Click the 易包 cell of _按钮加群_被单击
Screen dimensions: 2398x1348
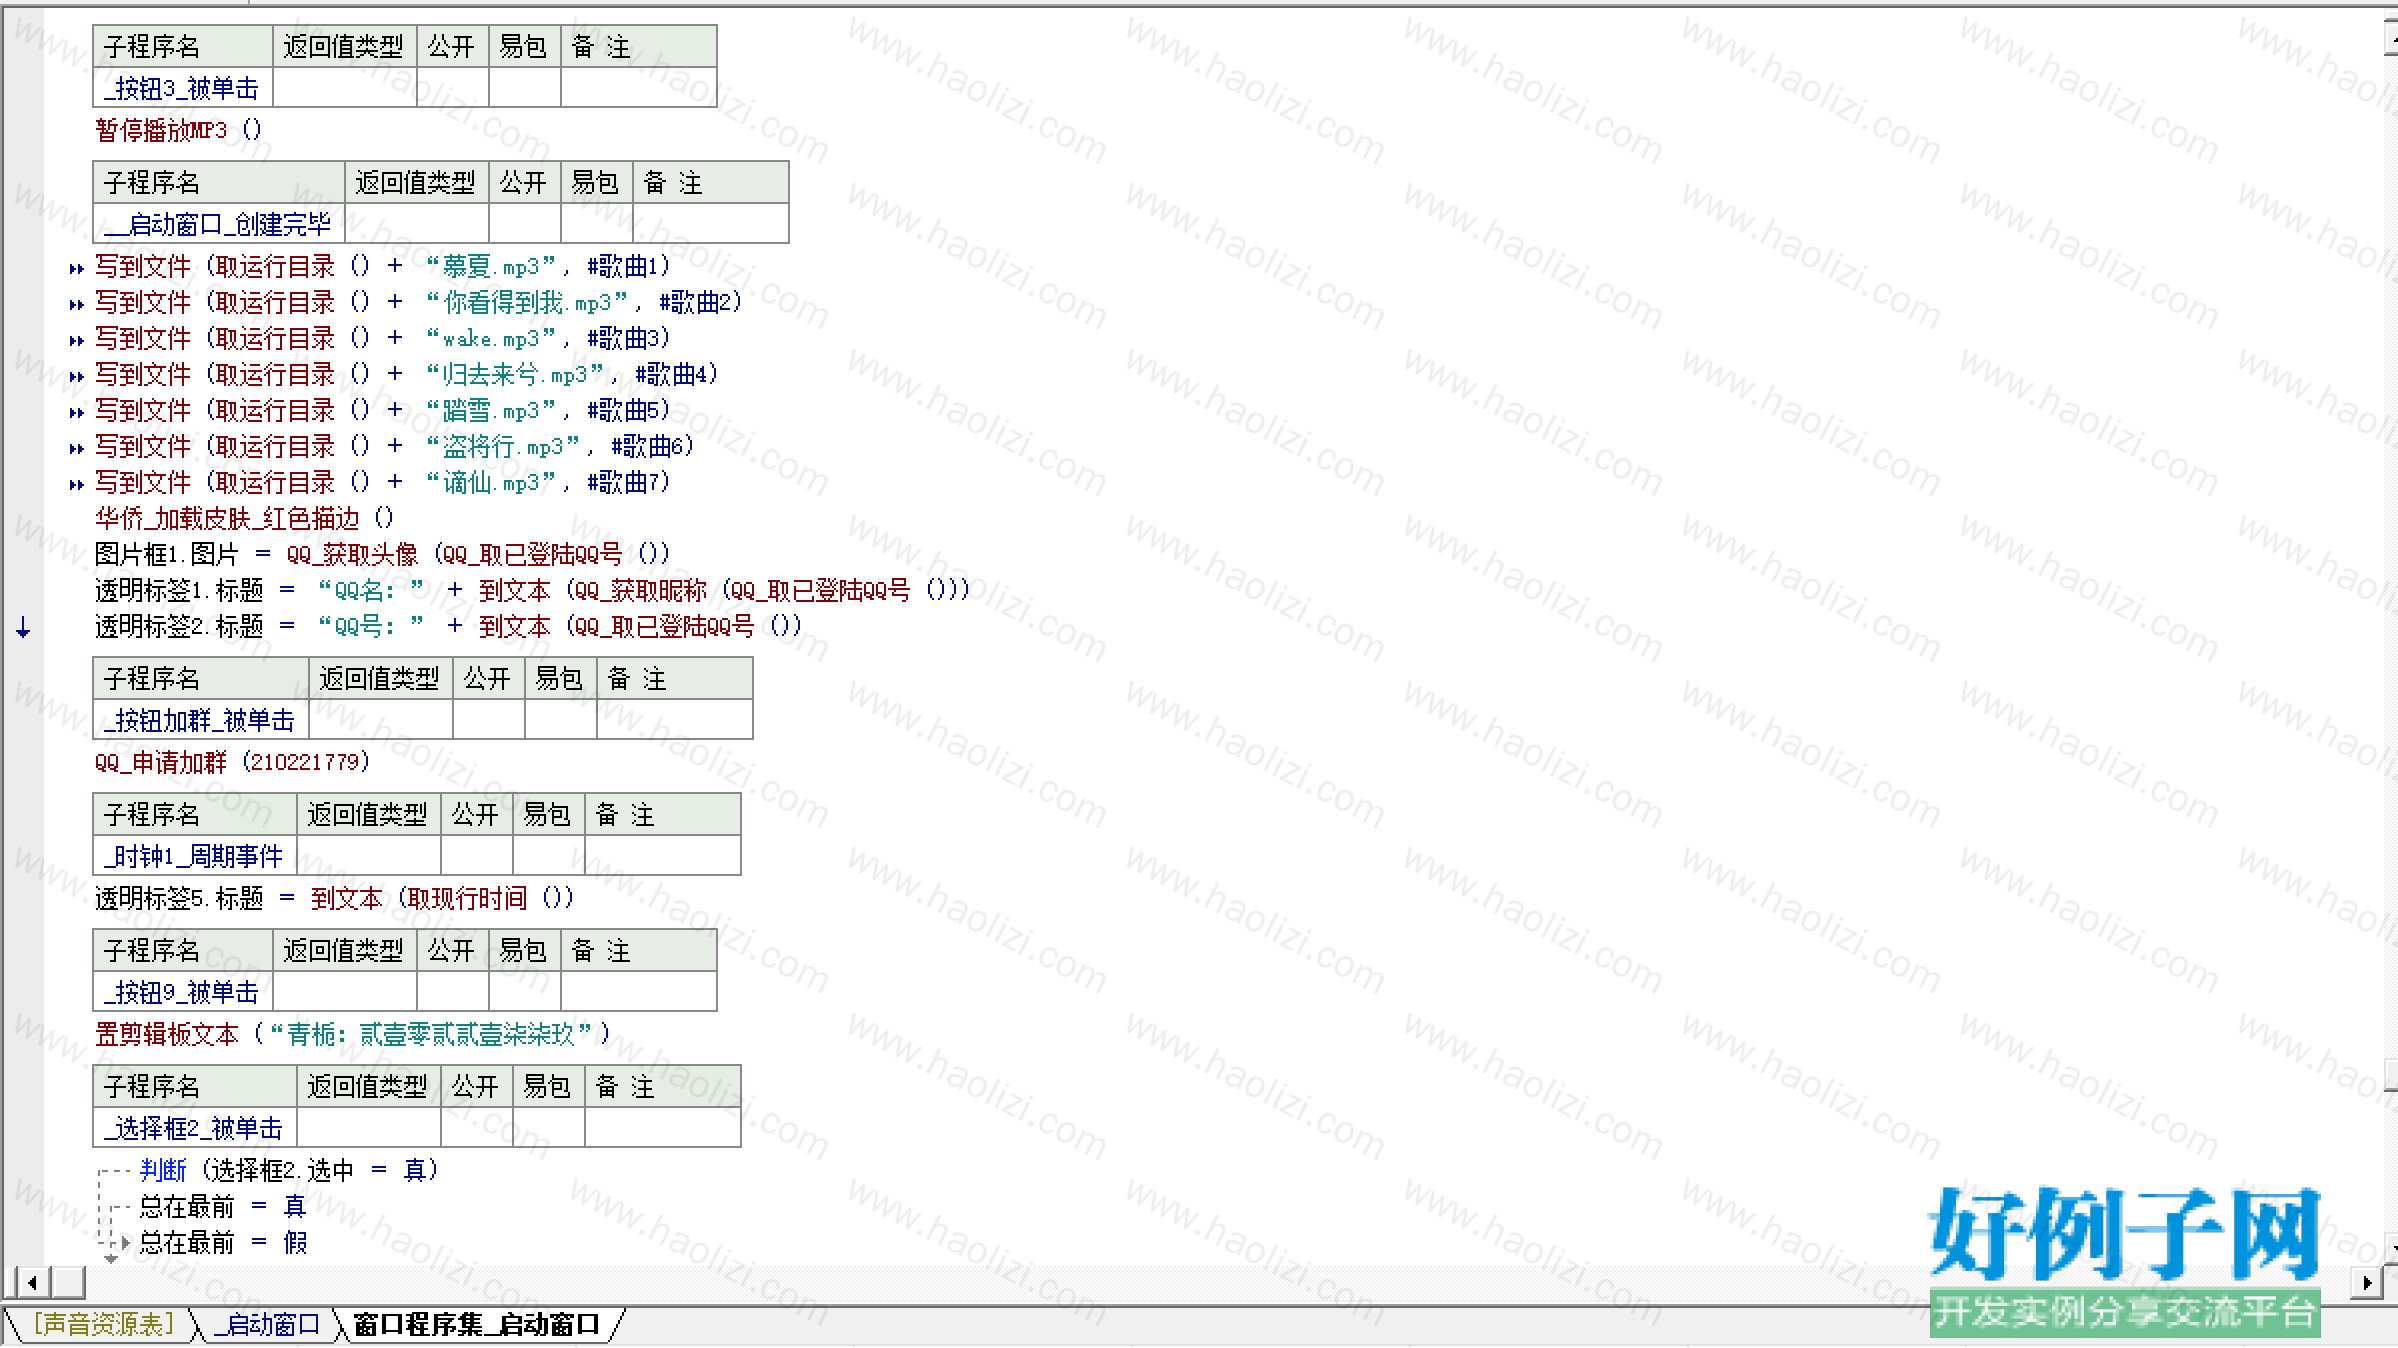[561, 720]
